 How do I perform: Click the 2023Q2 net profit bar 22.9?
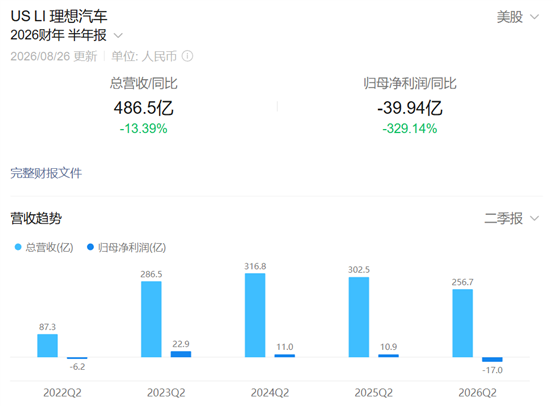(x=181, y=354)
